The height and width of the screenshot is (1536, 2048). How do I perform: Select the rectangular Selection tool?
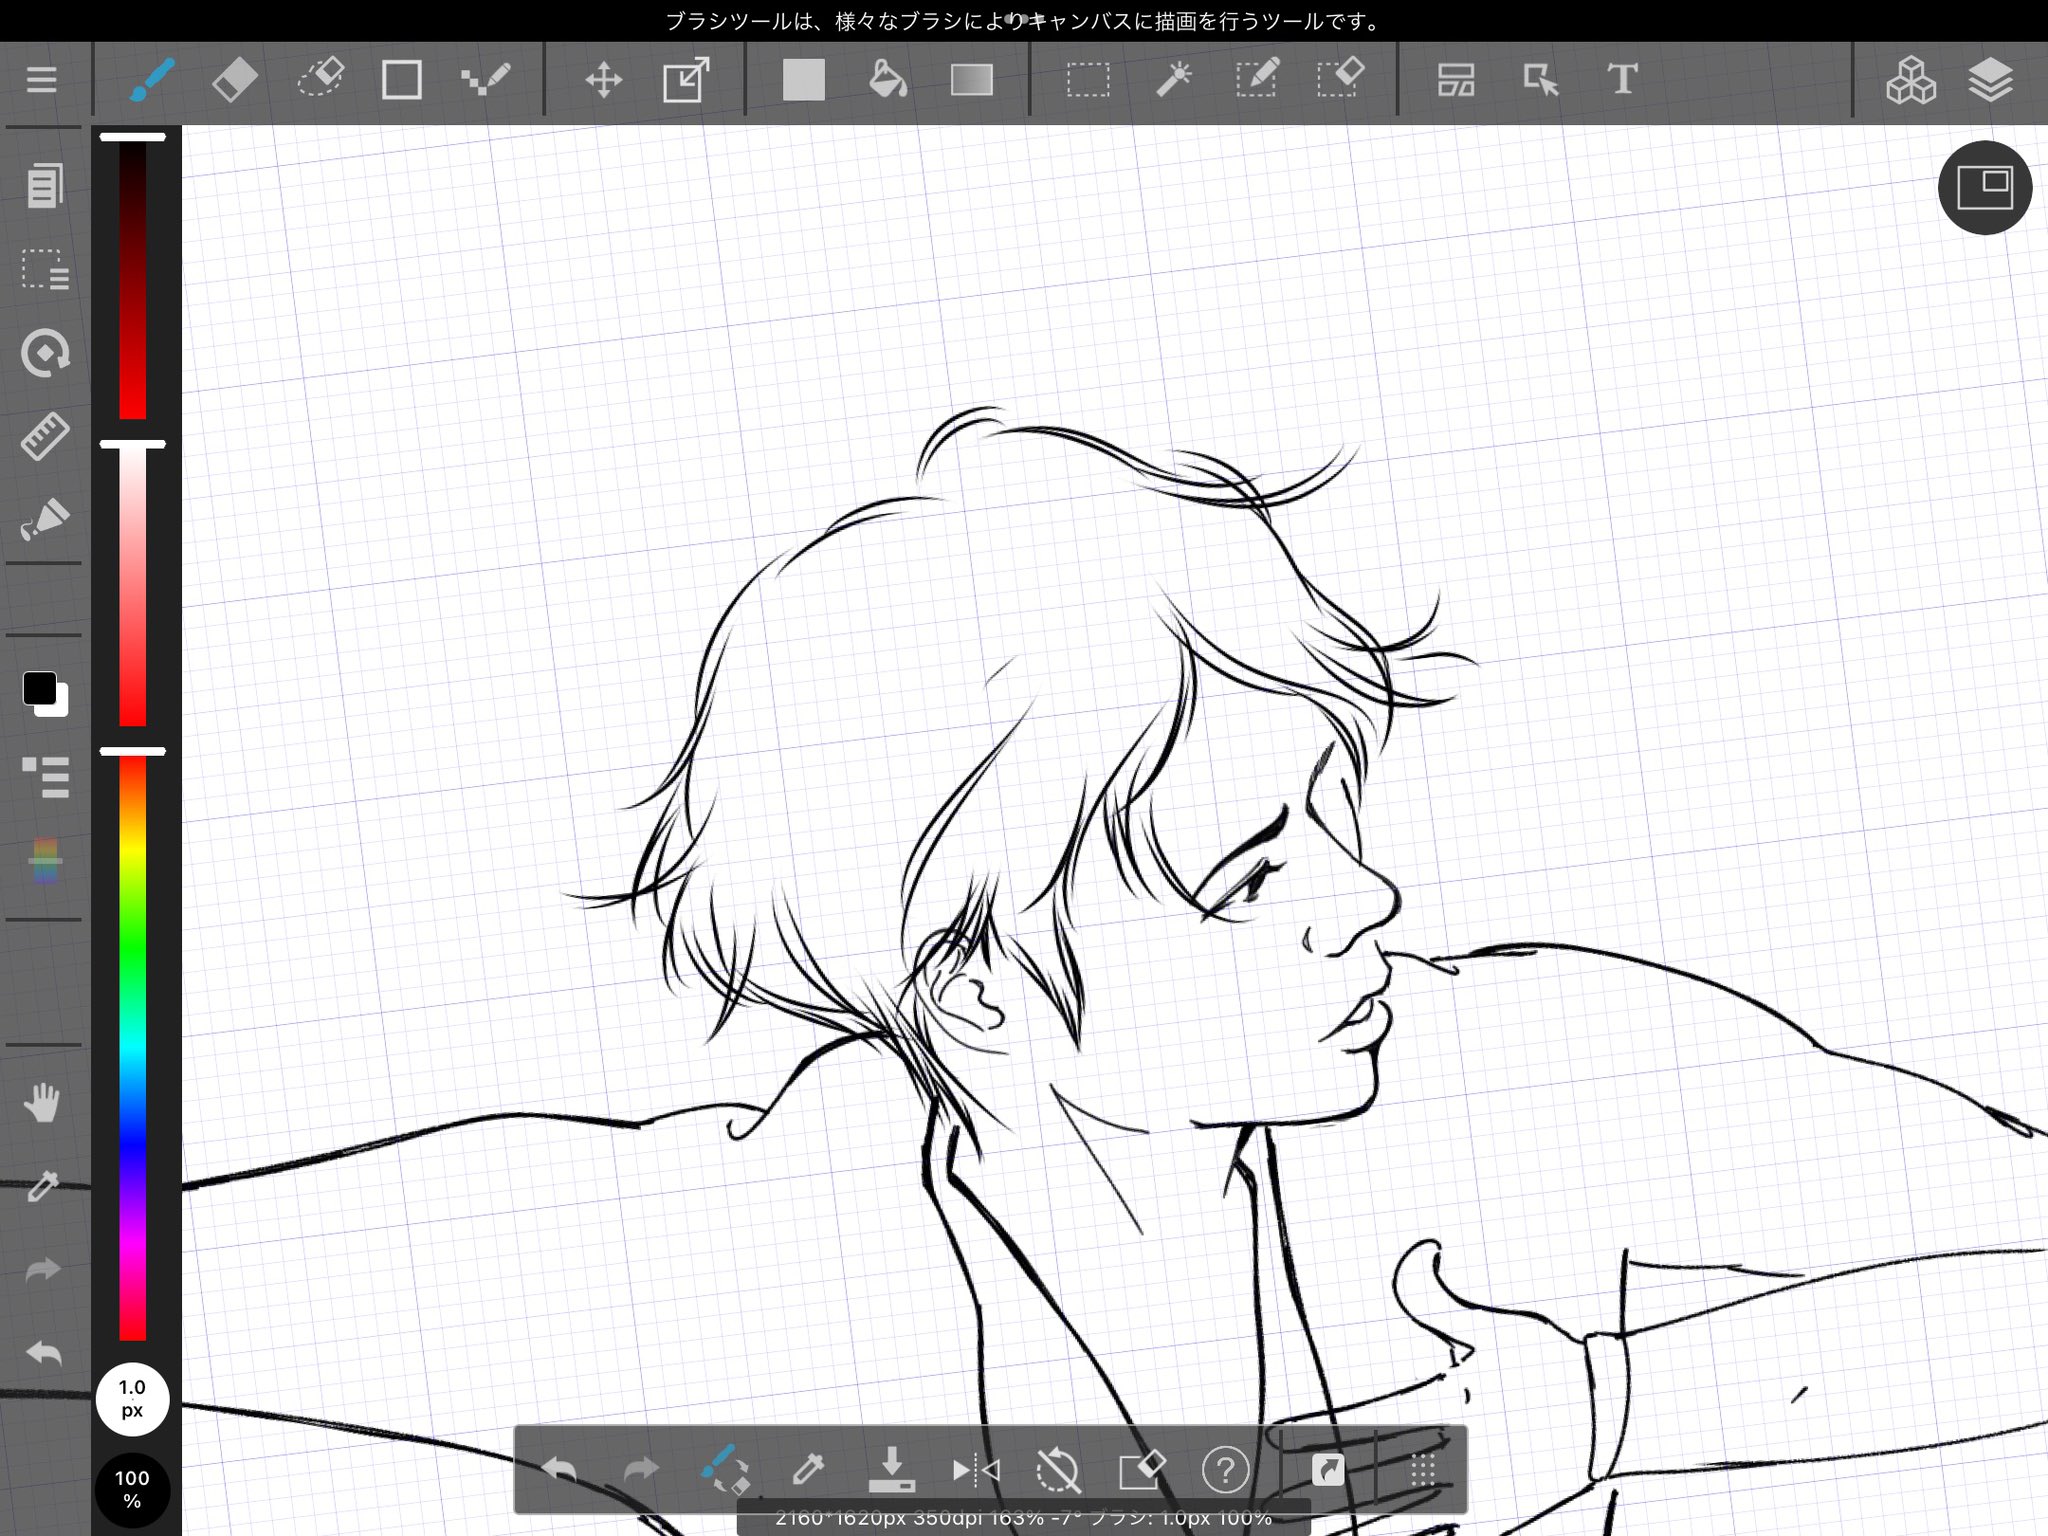(x=1088, y=79)
